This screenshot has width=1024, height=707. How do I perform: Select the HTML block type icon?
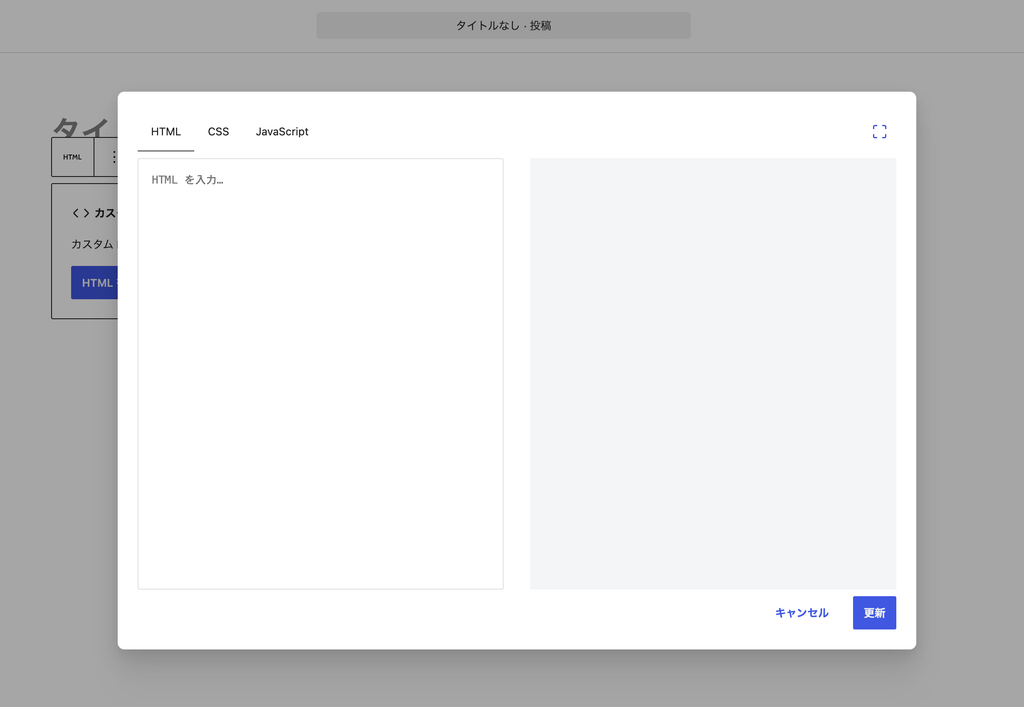coord(72,157)
